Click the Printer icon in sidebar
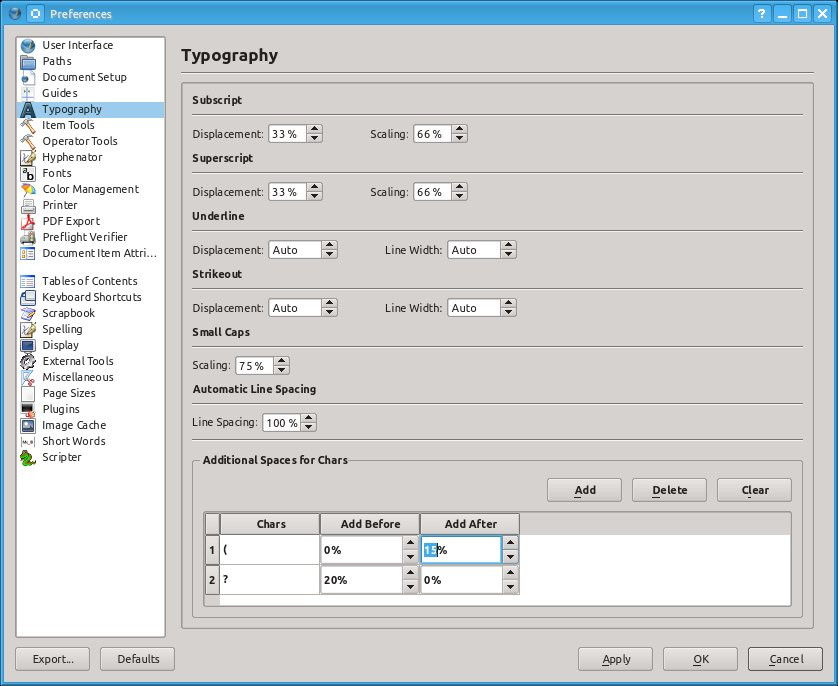The height and width of the screenshot is (686, 838). click(x=28, y=205)
